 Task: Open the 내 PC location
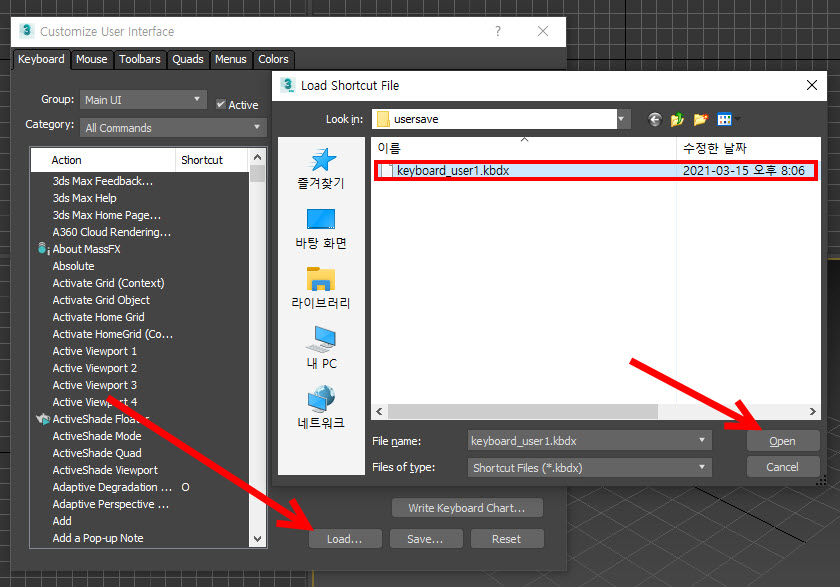(x=321, y=348)
